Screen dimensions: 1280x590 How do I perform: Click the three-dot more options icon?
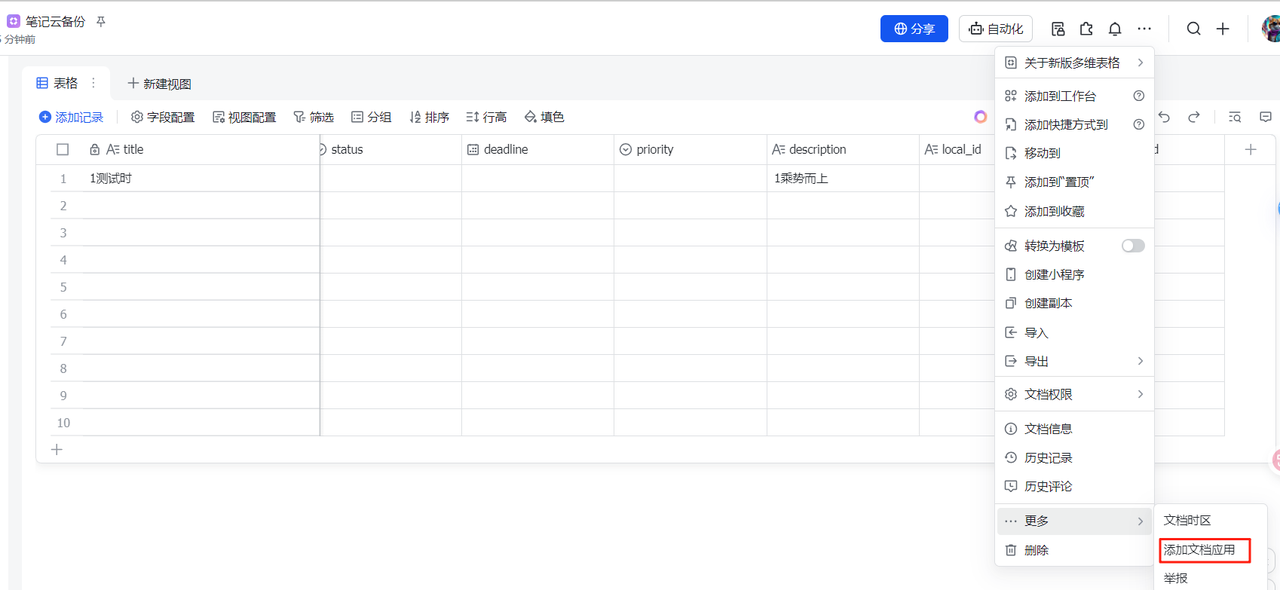tap(1144, 29)
